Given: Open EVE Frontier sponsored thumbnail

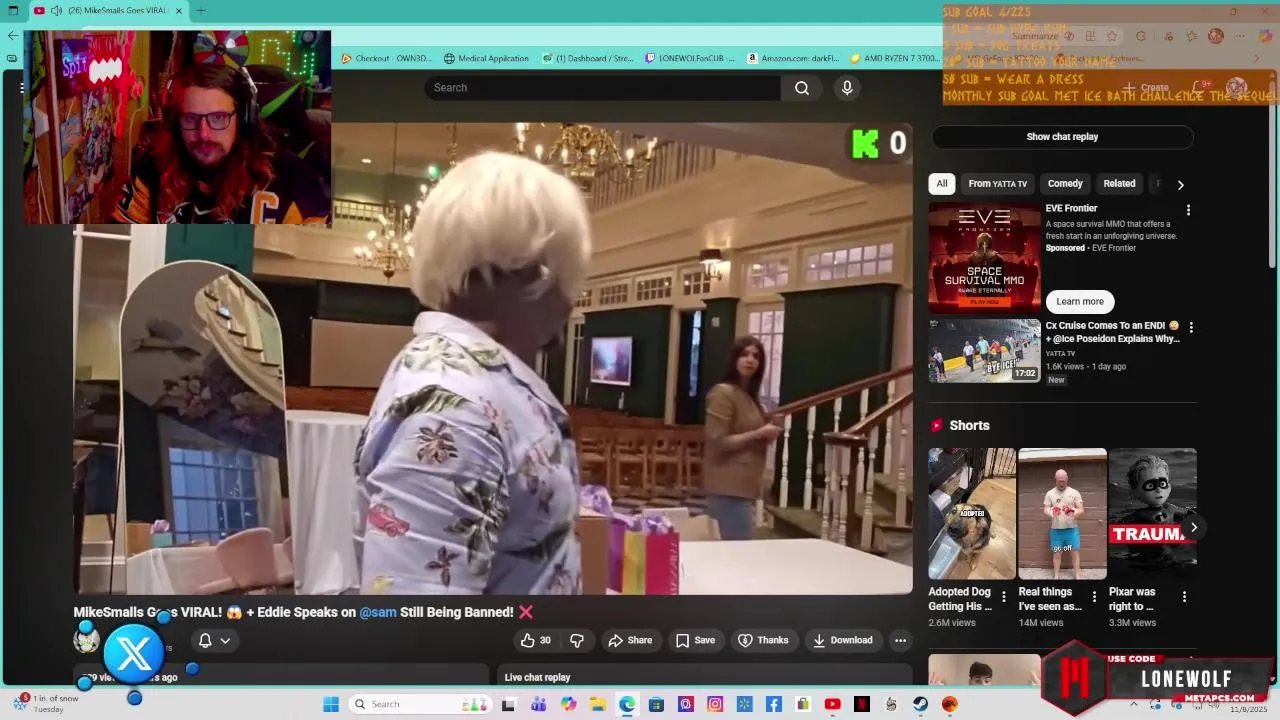Looking at the screenshot, I should pos(984,258).
